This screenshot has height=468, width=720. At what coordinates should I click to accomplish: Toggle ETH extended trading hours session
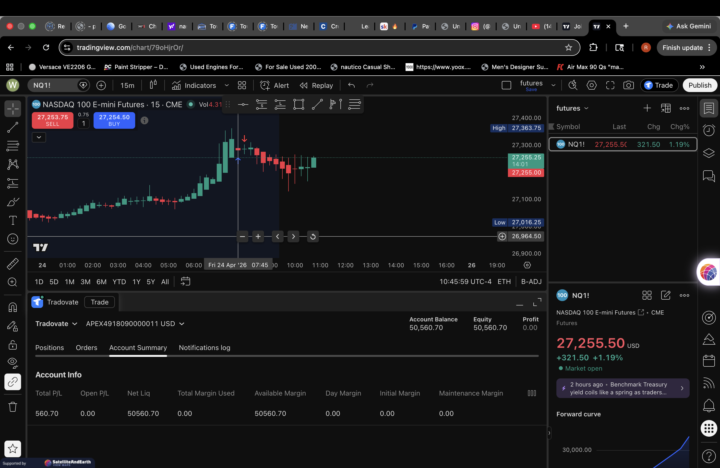(x=504, y=282)
